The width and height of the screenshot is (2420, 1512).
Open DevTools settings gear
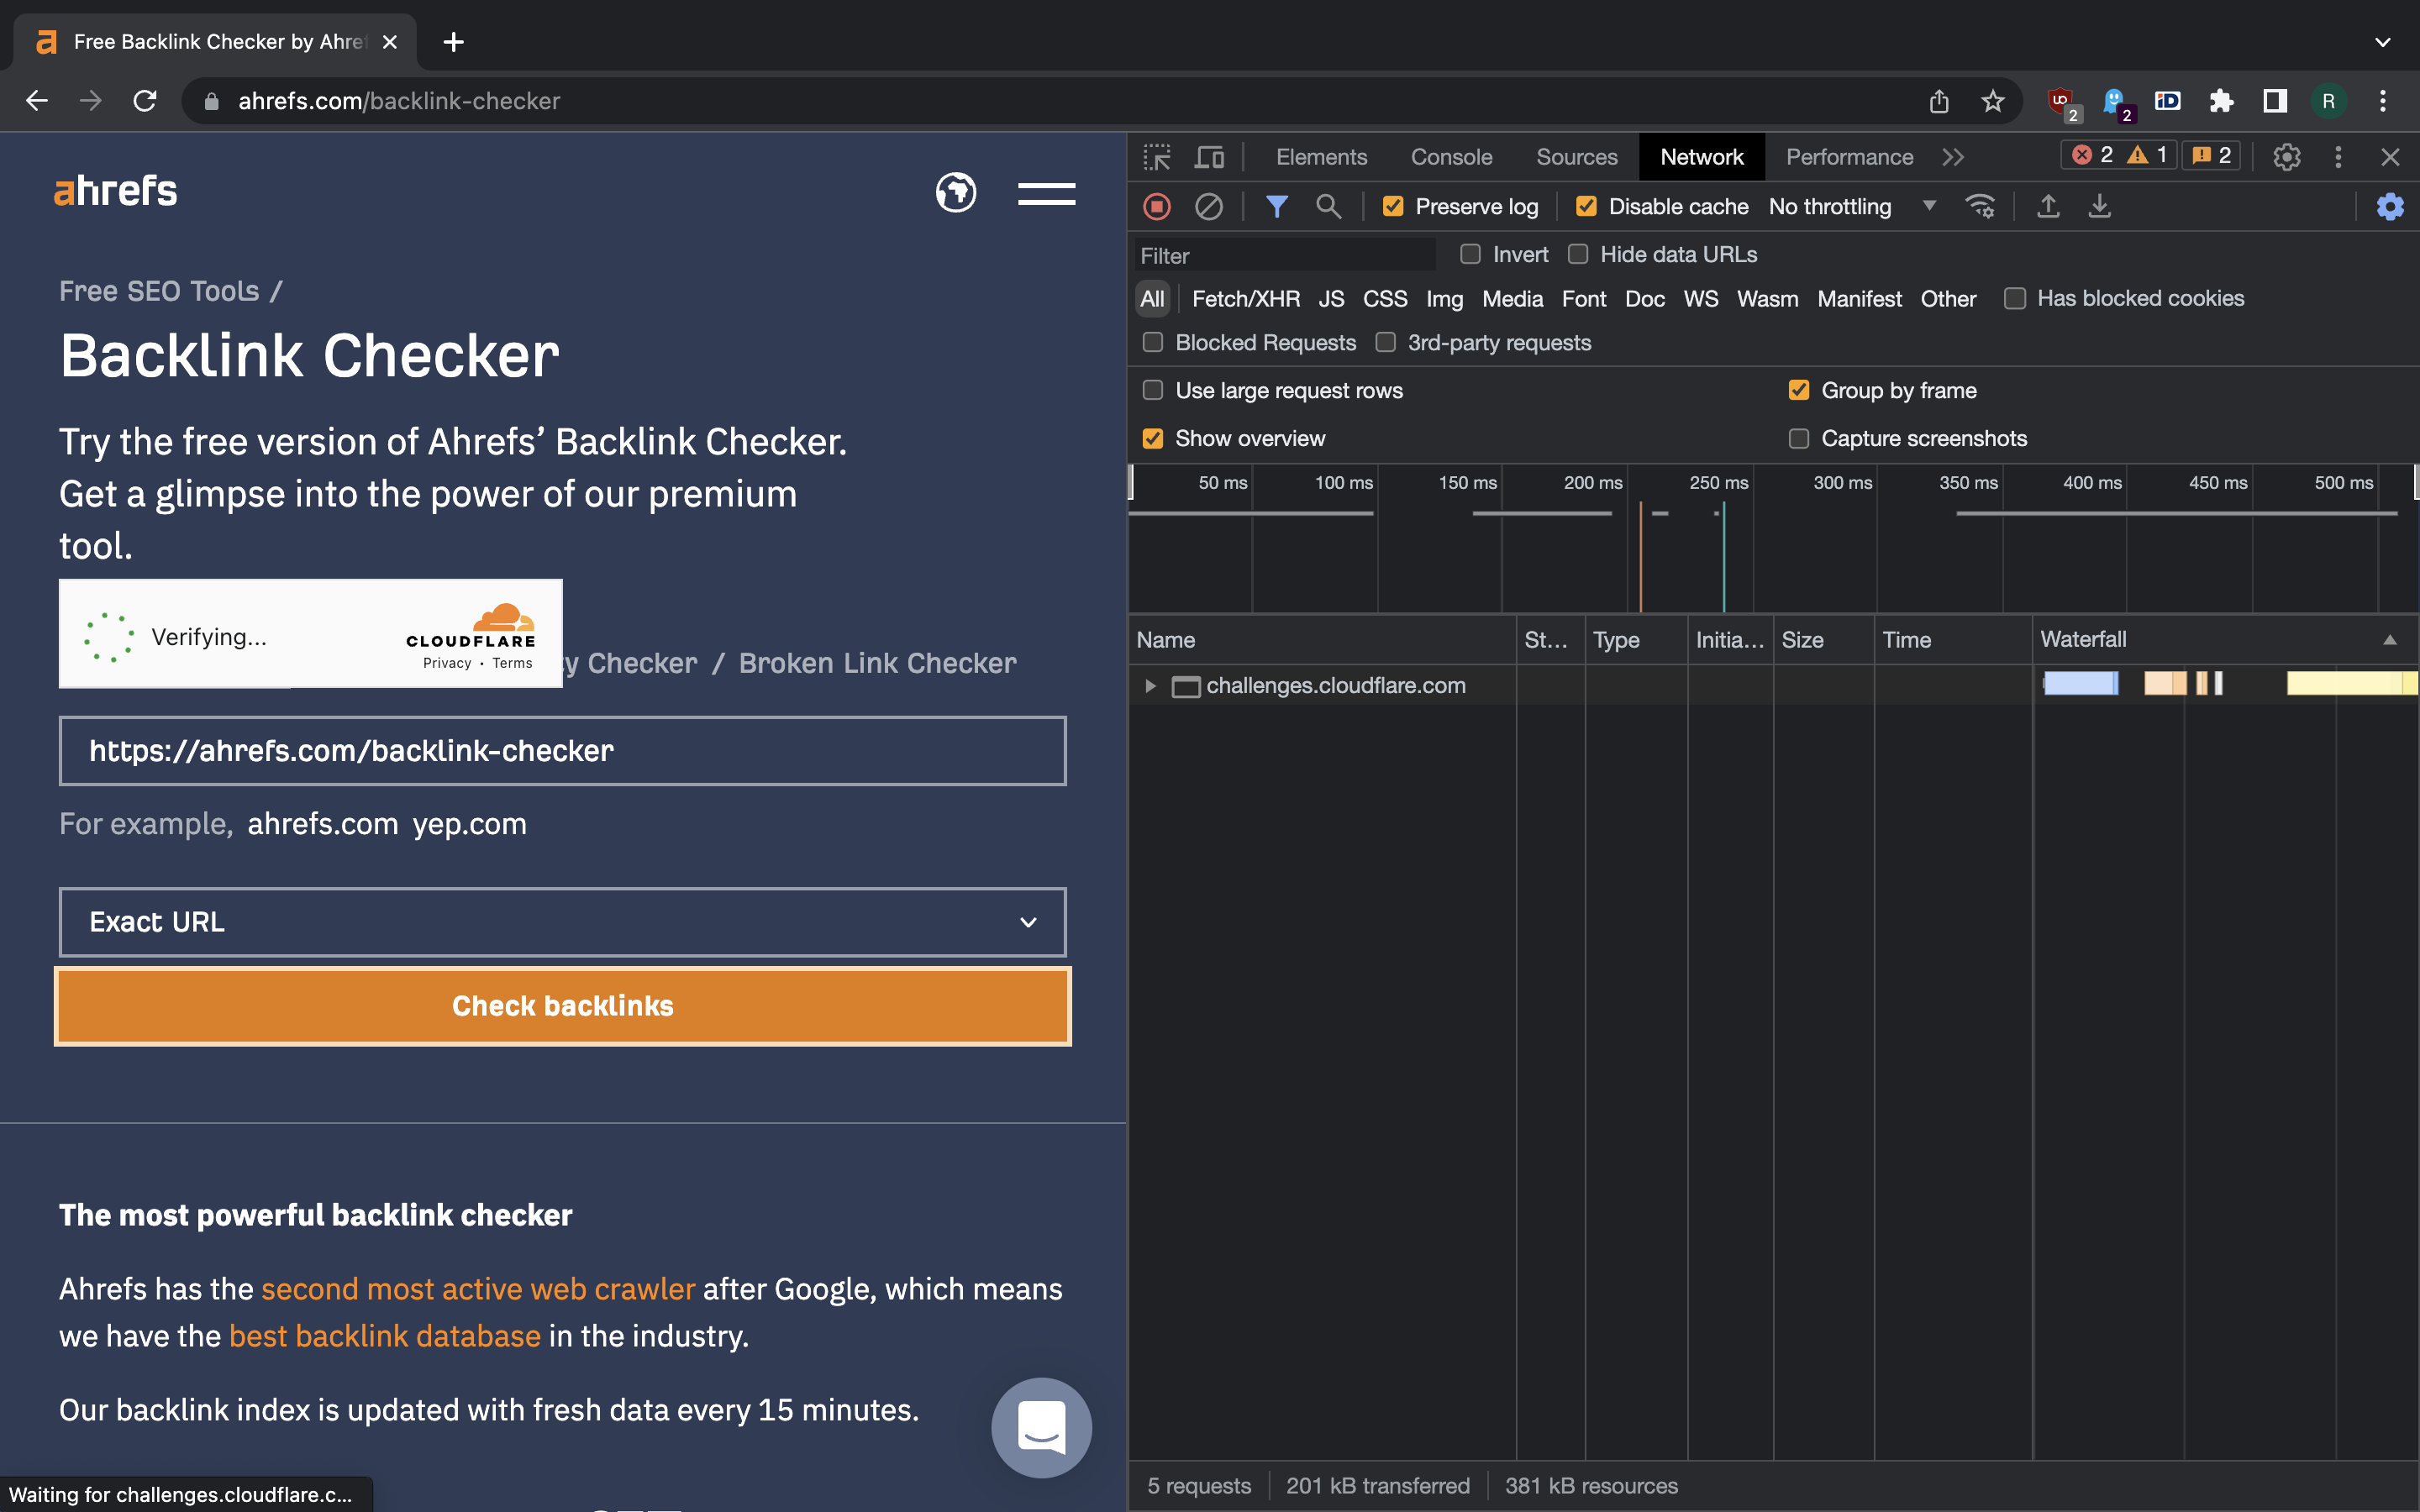coord(2287,157)
